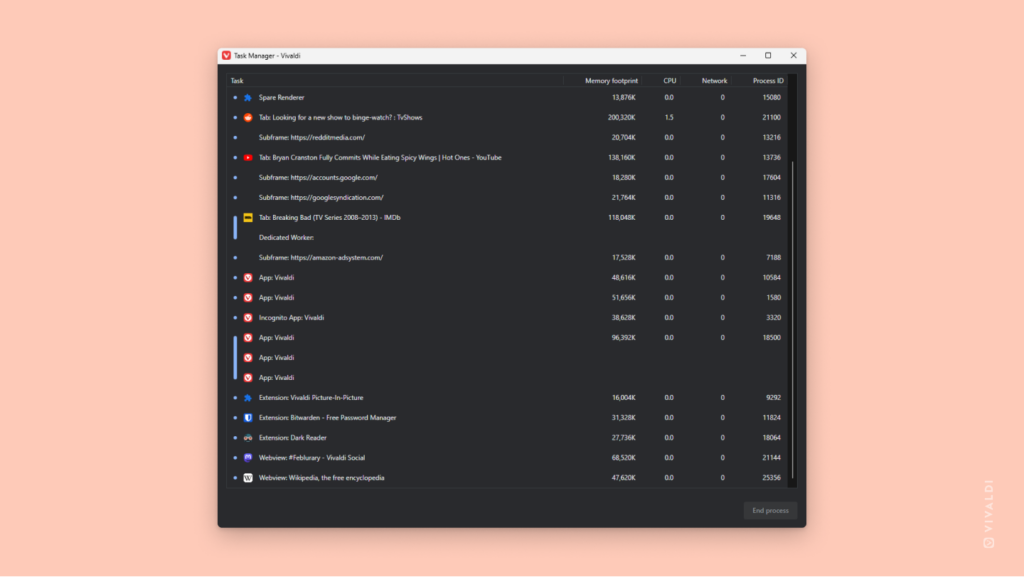Image resolution: width=1024 pixels, height=577 pixels.
Task: Select Subframe accounts.google.com row
Action: [507, 178]
